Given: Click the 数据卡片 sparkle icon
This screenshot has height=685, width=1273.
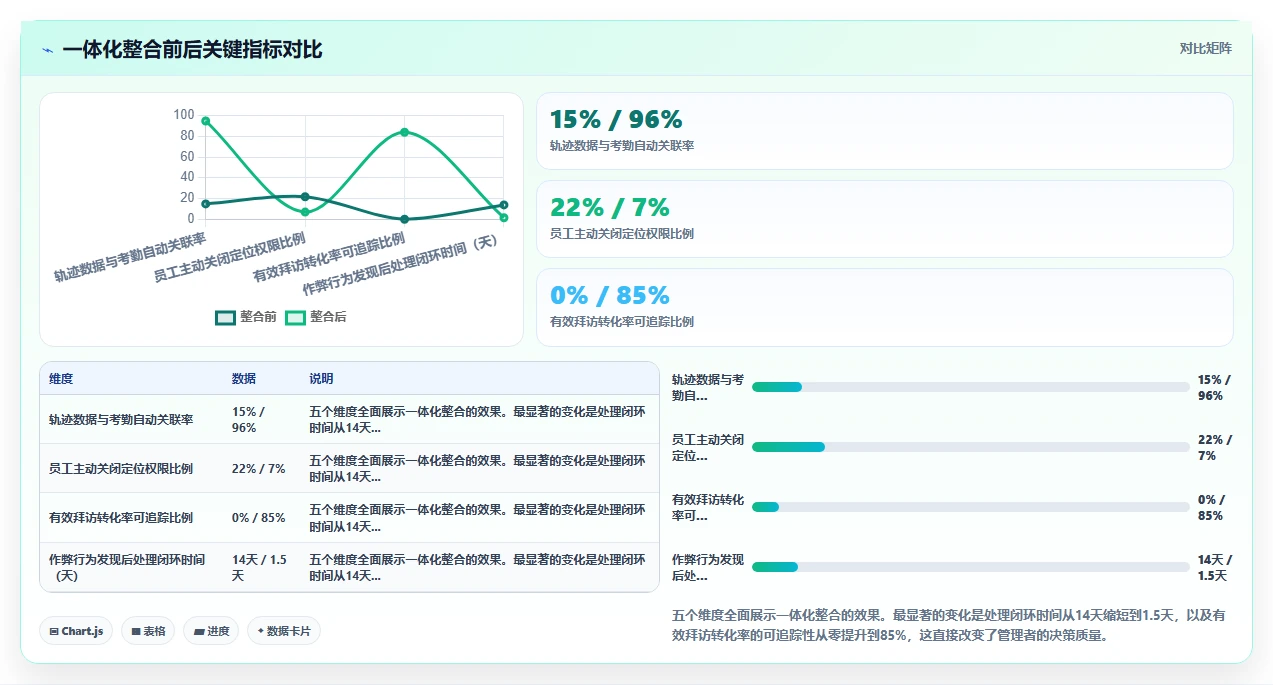Looking at the screenshot, I should click(260, 631).
